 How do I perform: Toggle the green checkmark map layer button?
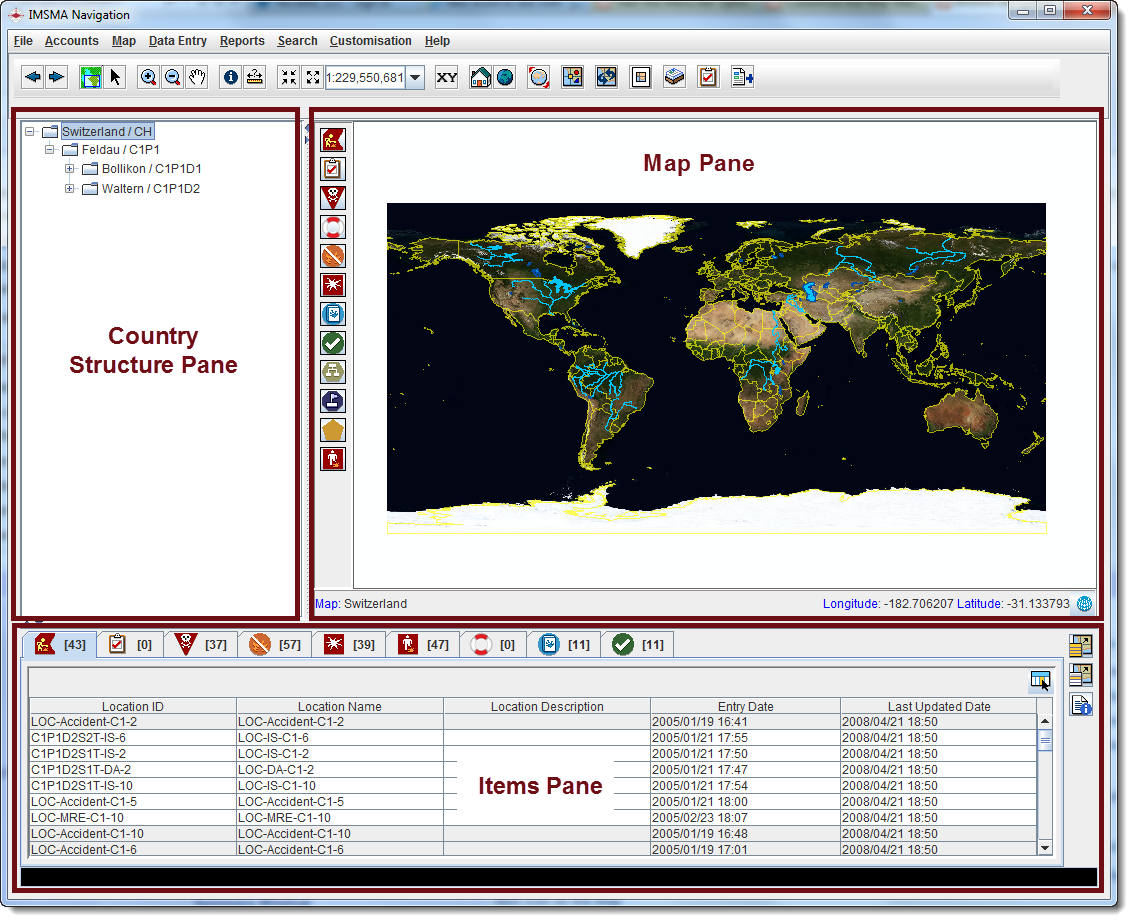pos(333,343)
